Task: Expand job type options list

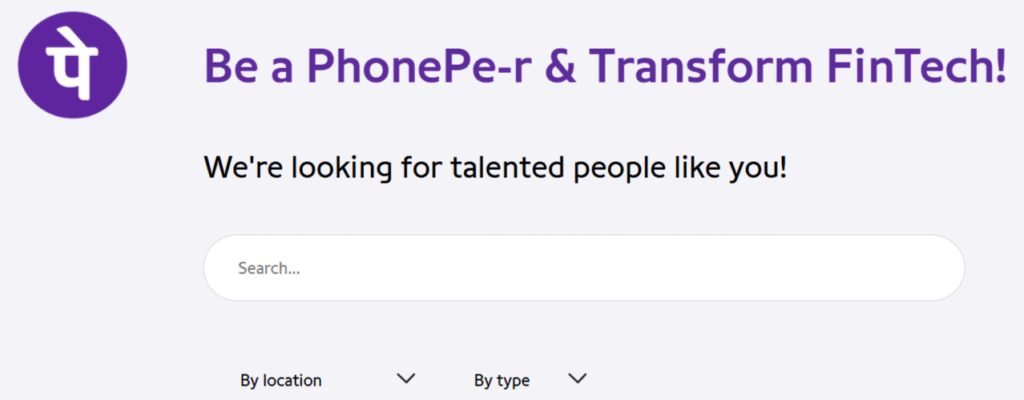Action: pyautogui.click(x=530, y=379)
